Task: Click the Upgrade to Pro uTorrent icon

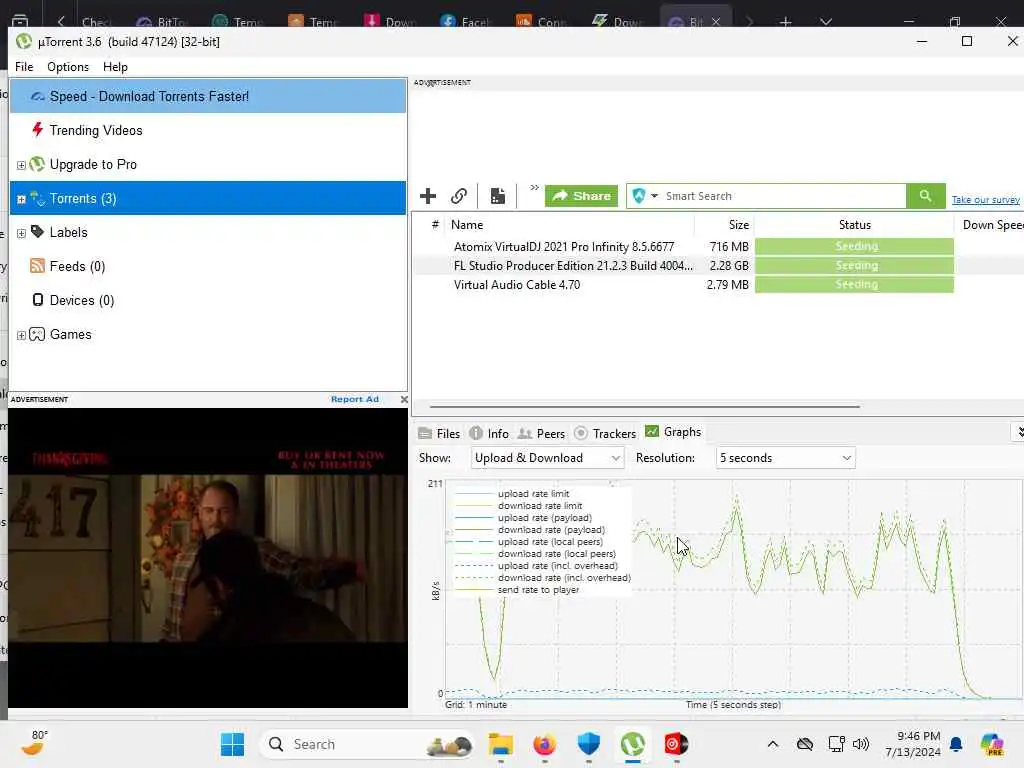Action: (37, 164)
